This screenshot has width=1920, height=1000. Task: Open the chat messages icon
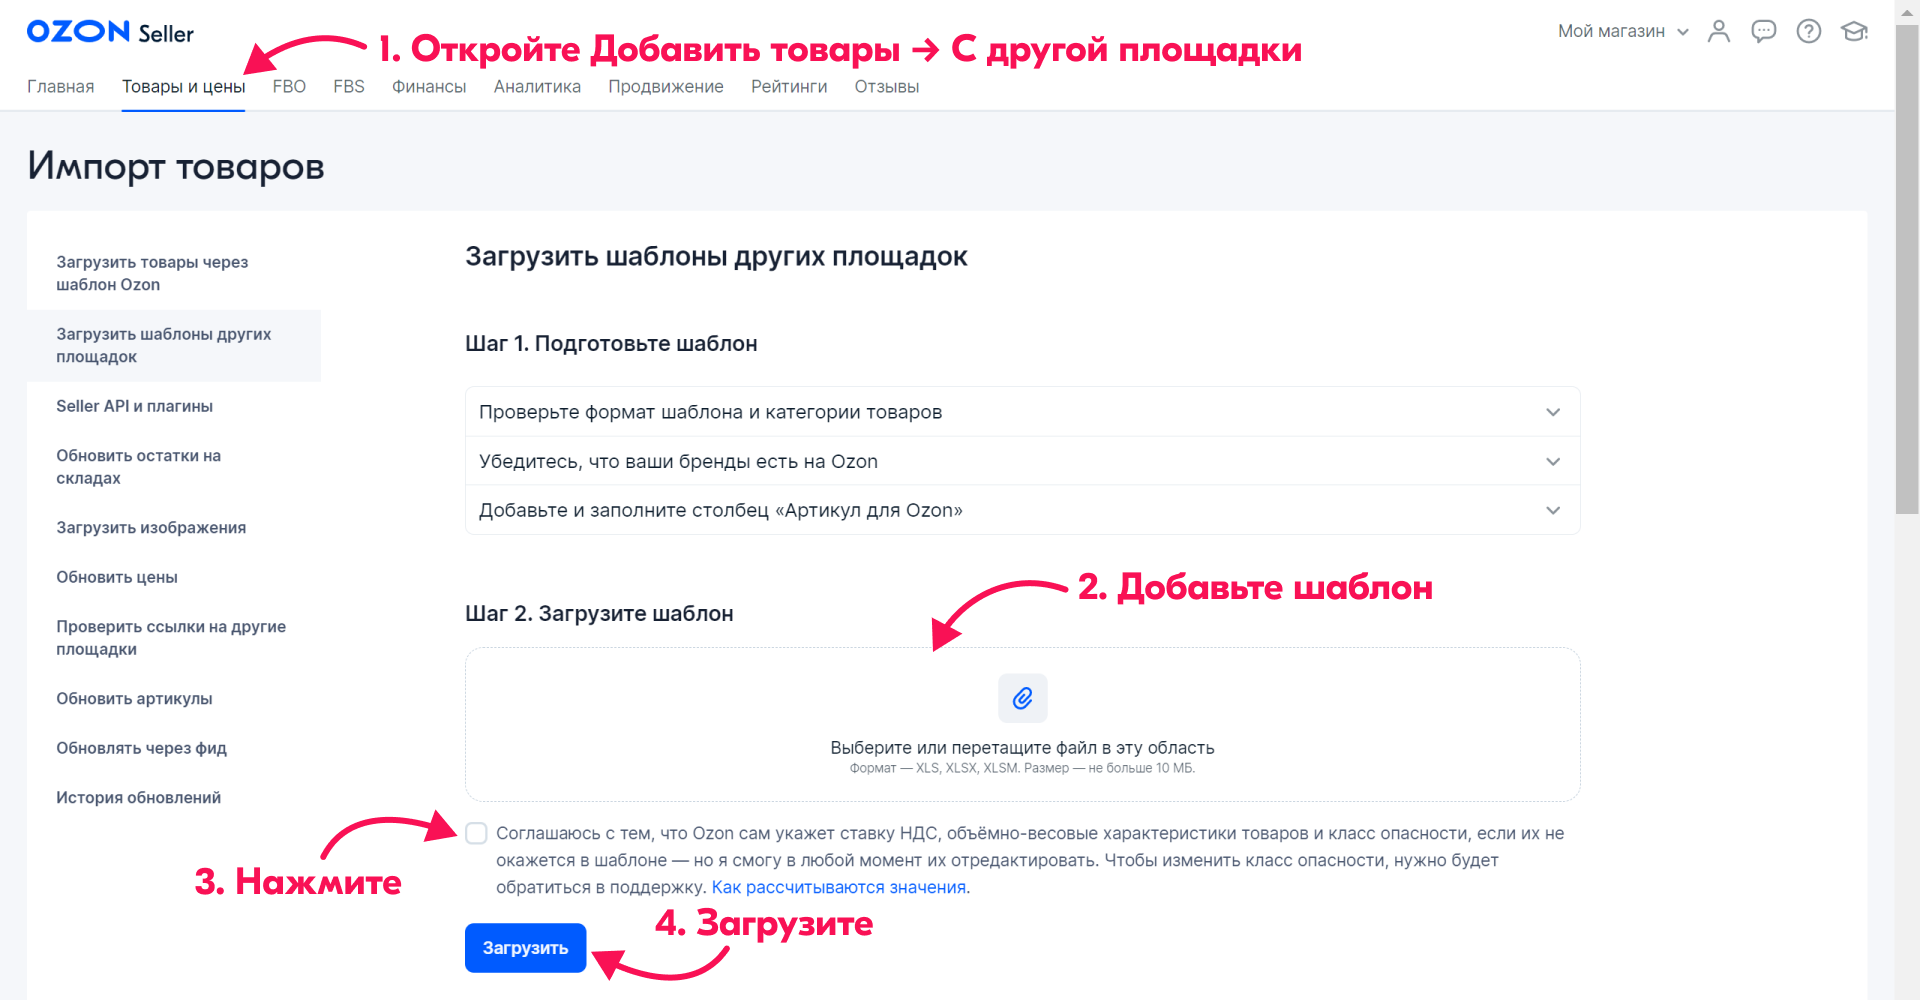coord(1763,31)
